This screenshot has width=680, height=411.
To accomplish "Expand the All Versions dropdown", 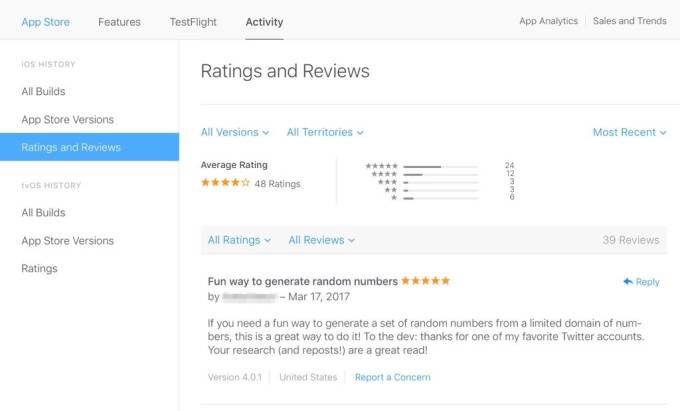I will click(235, 132).
